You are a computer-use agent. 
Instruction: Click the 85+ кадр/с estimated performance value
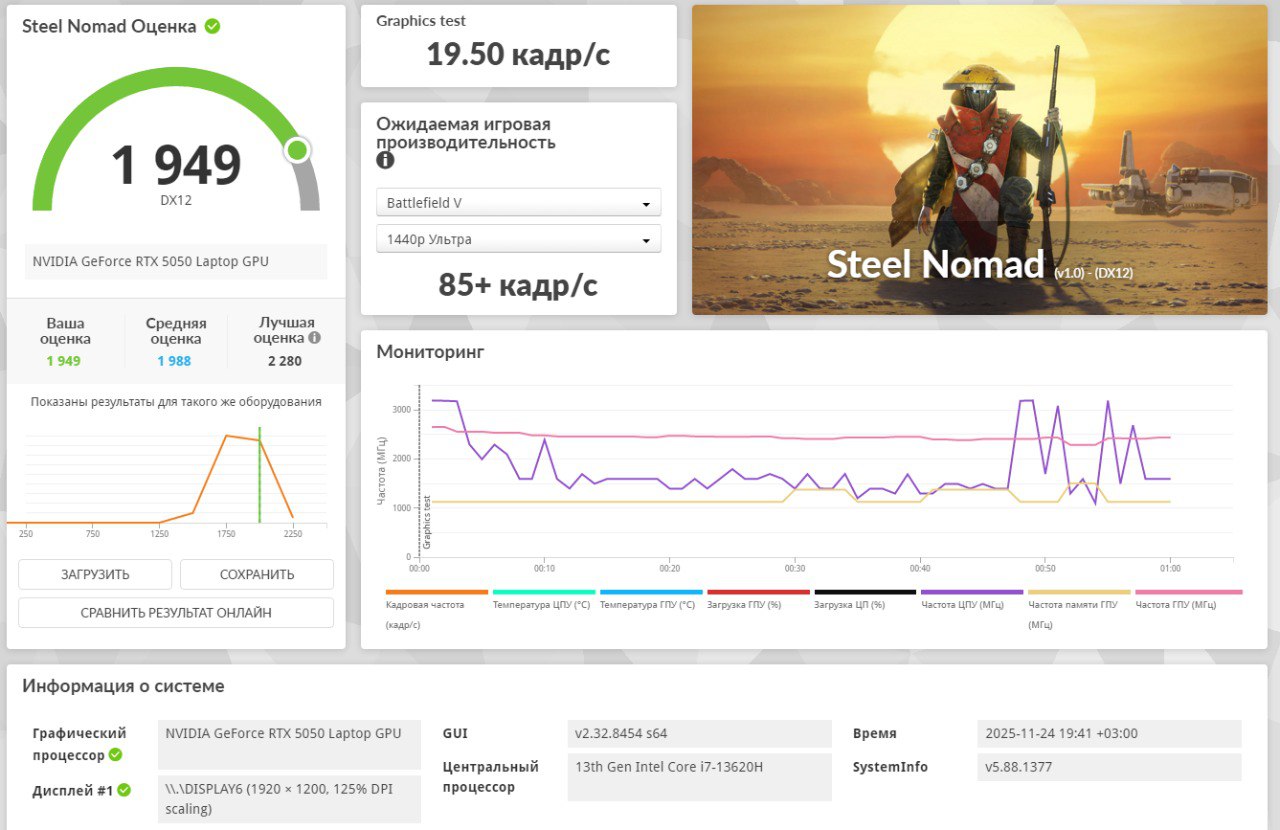[x=518, y=285]
